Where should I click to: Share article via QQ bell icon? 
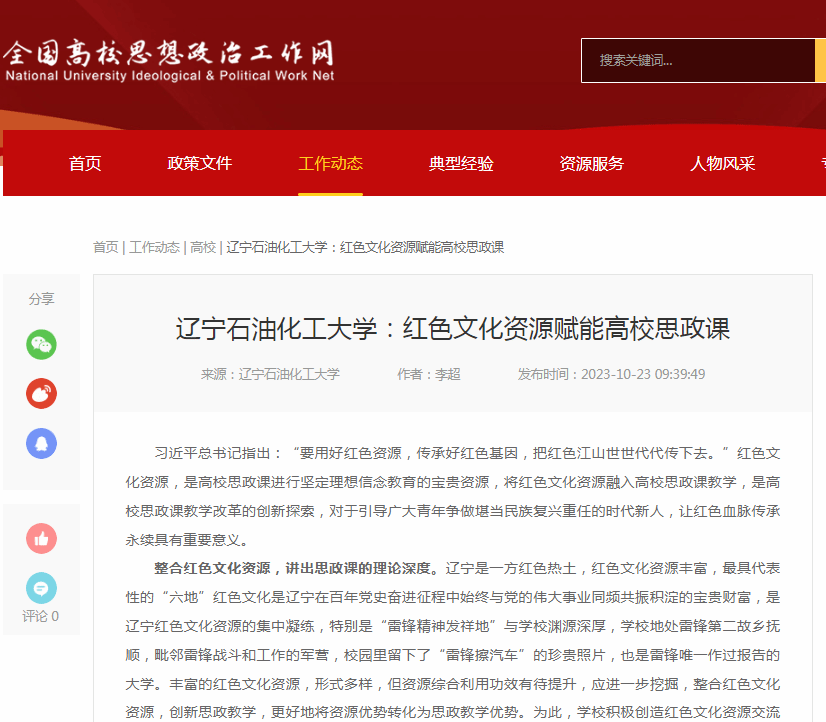pyautogui.click(x=41, y=443)
